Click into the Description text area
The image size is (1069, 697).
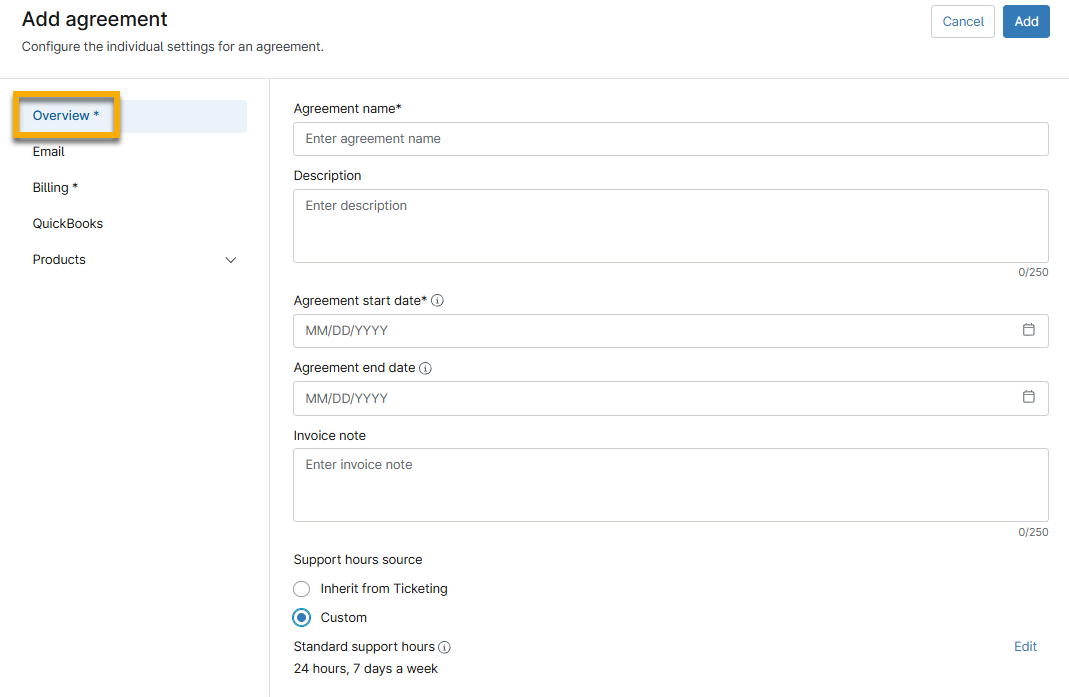(x=670, y=226)
